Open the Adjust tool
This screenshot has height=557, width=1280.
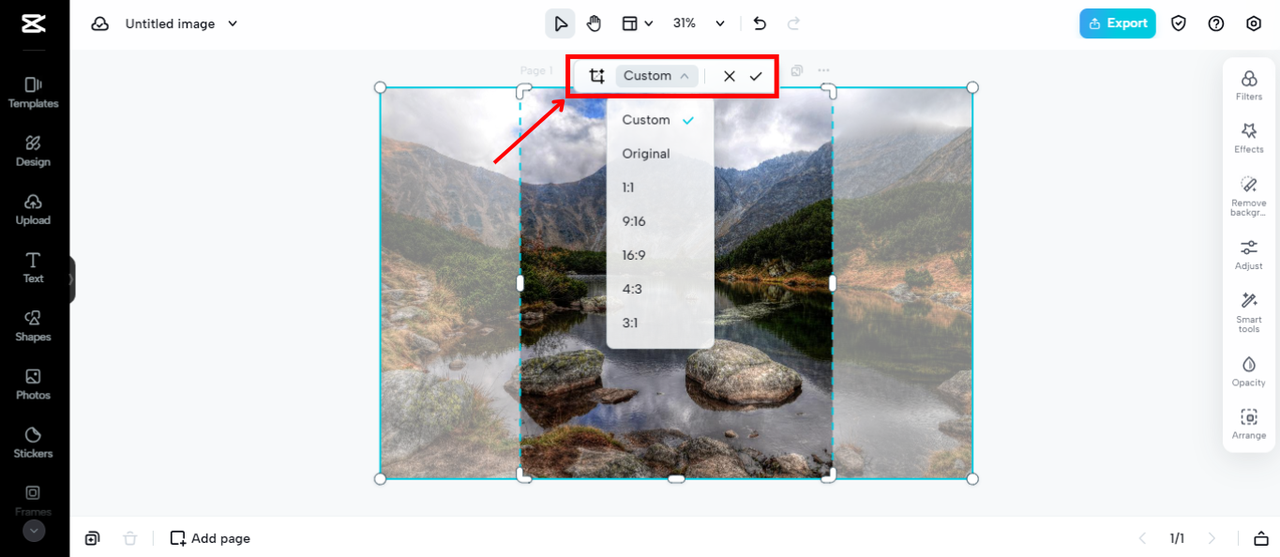[1249, 255]
